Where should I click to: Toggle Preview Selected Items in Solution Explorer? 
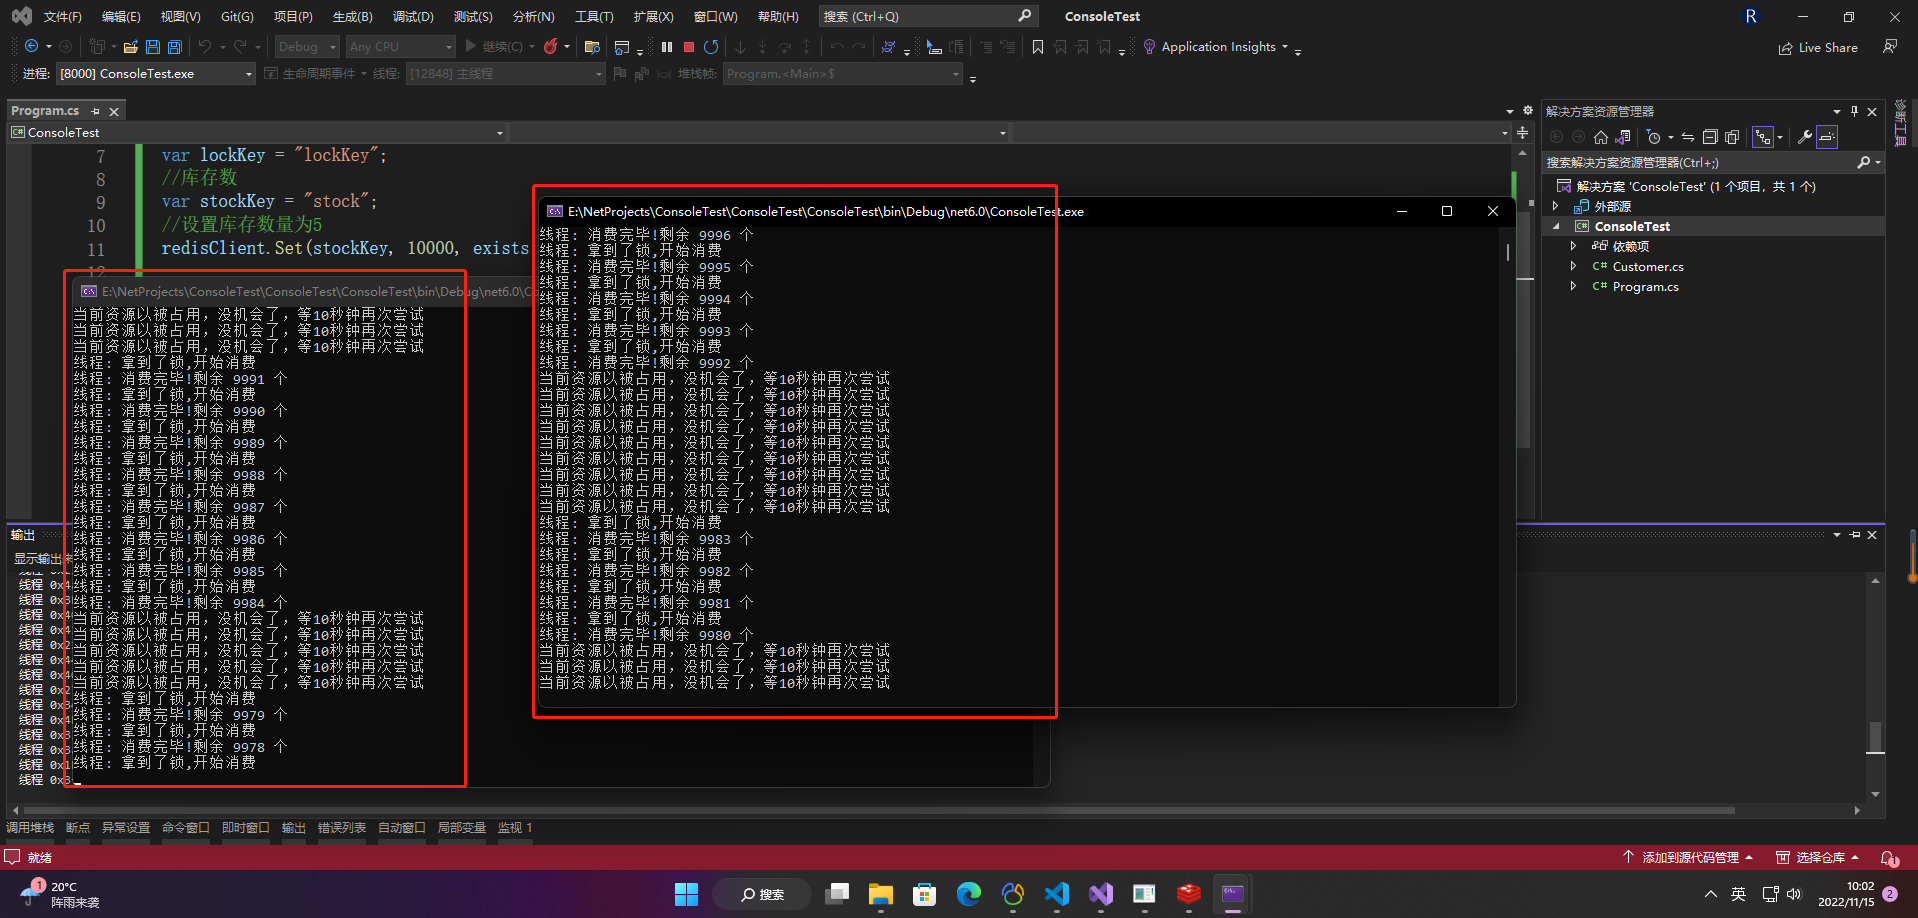[1827, 137]
